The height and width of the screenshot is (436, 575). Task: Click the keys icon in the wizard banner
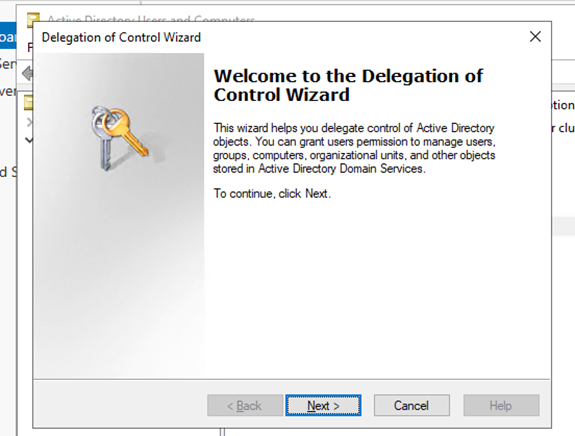point(120,138)
